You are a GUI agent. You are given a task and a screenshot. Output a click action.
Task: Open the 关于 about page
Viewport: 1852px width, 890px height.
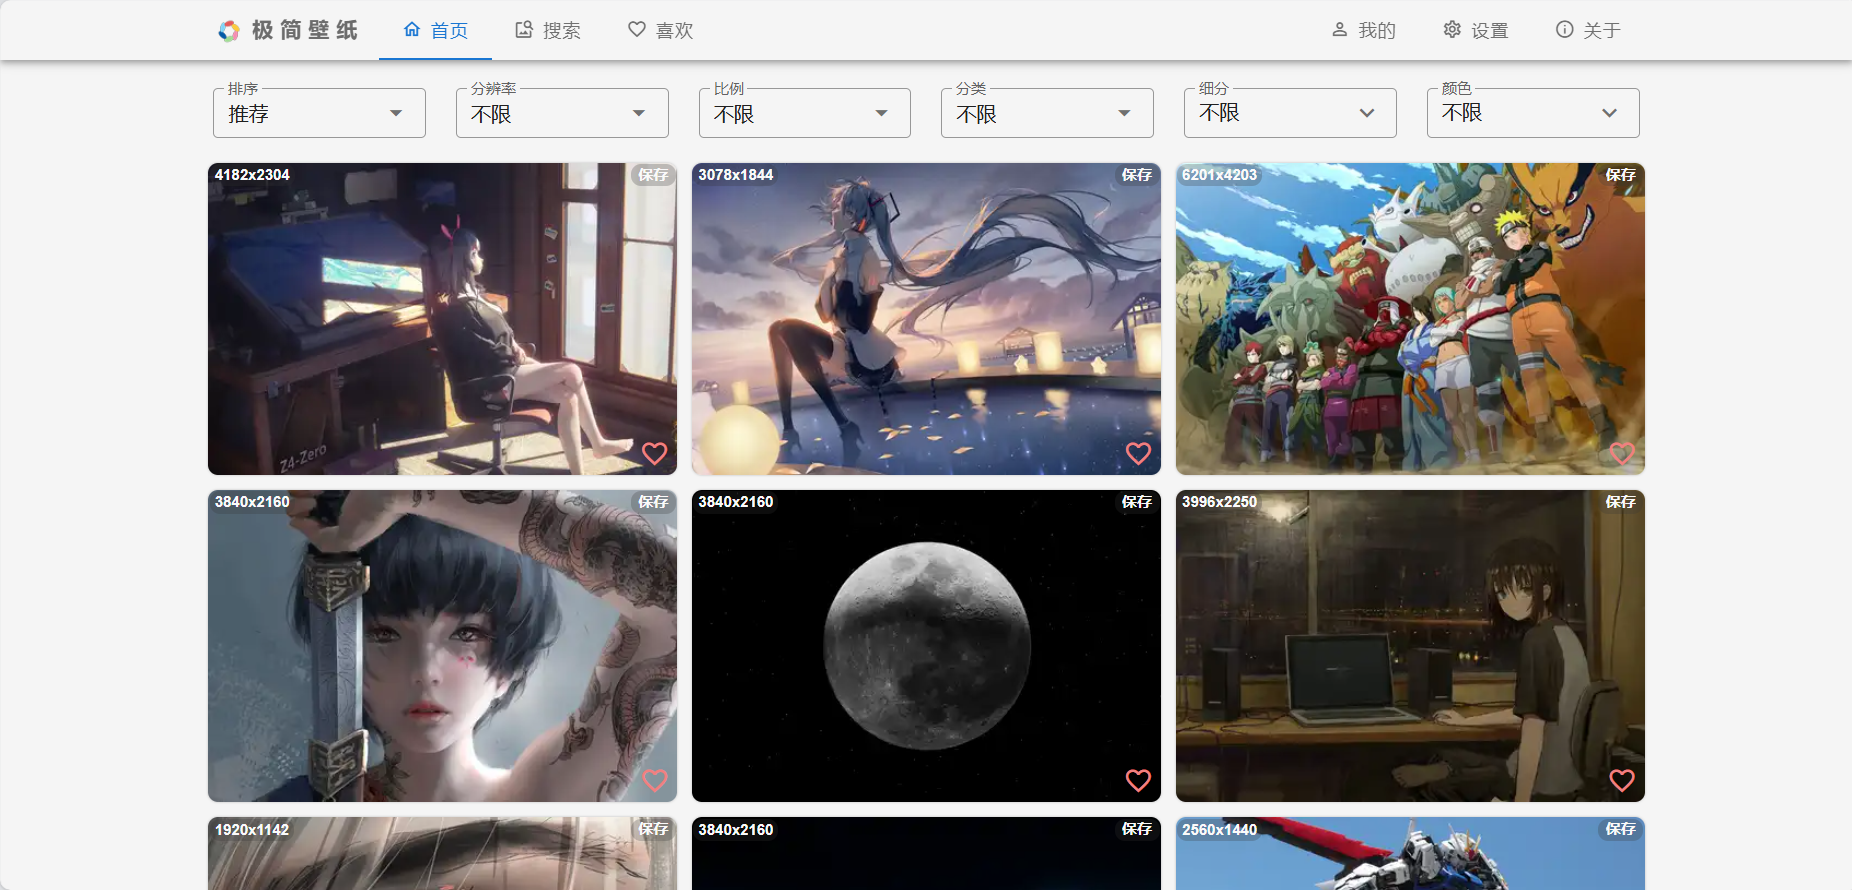click(1588, 30)
